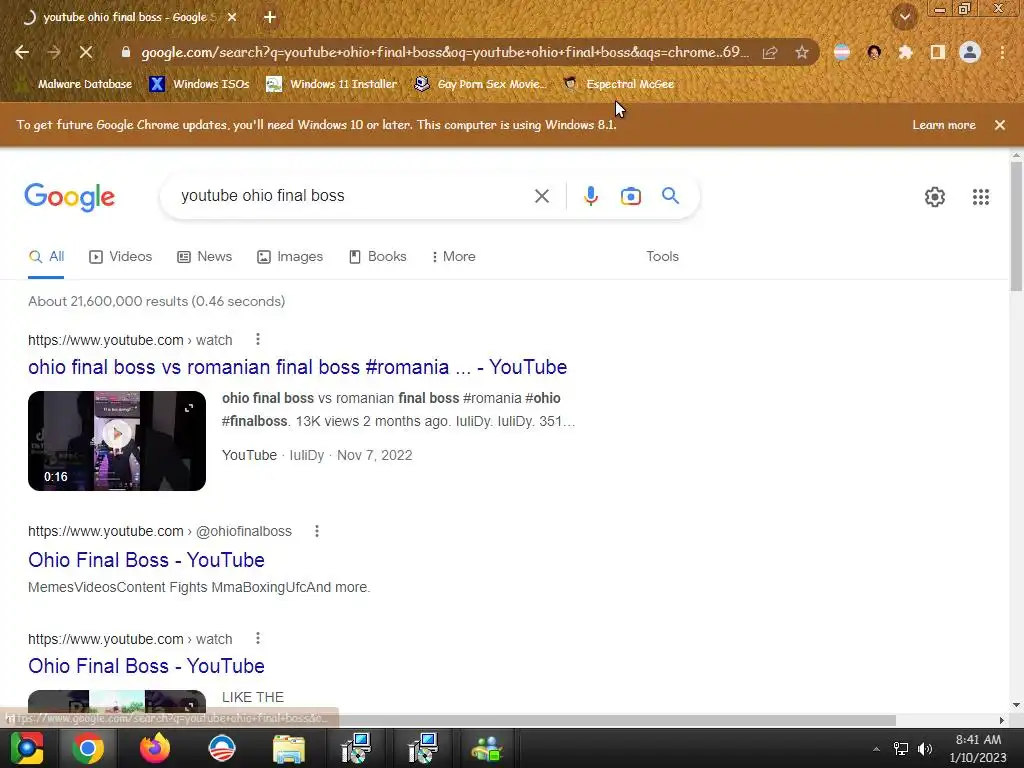
Task: Click 'MemesVideosContent Fights' description text
Action: point(199,587)
